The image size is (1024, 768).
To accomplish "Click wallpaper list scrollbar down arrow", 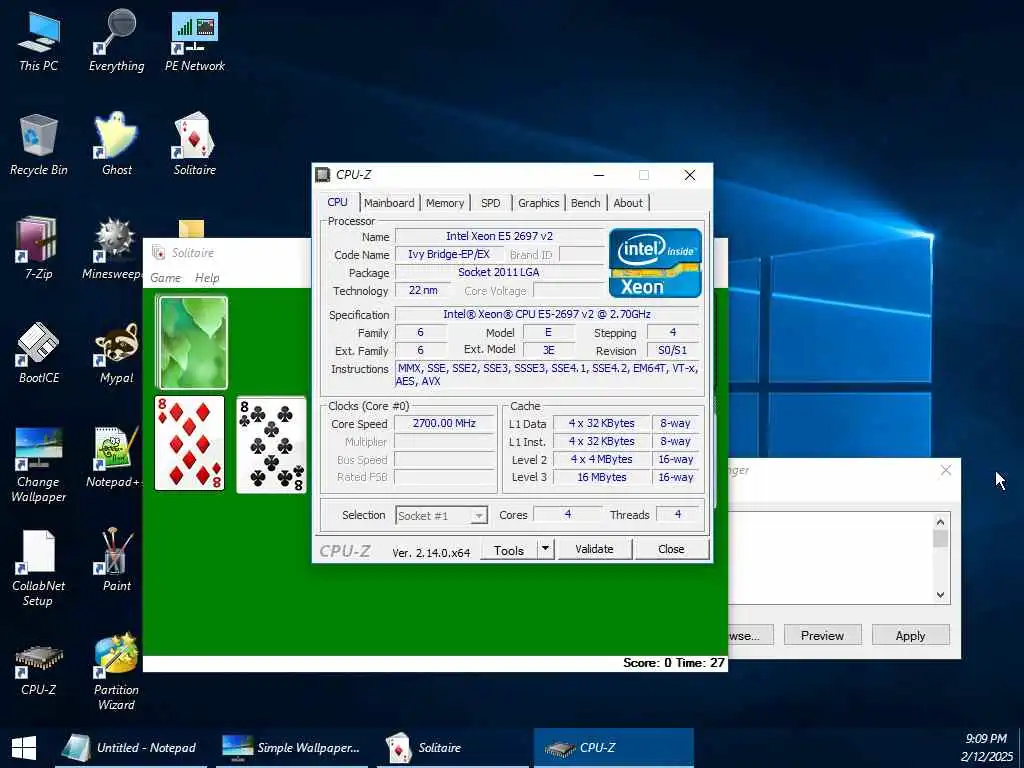I will 940,594.
